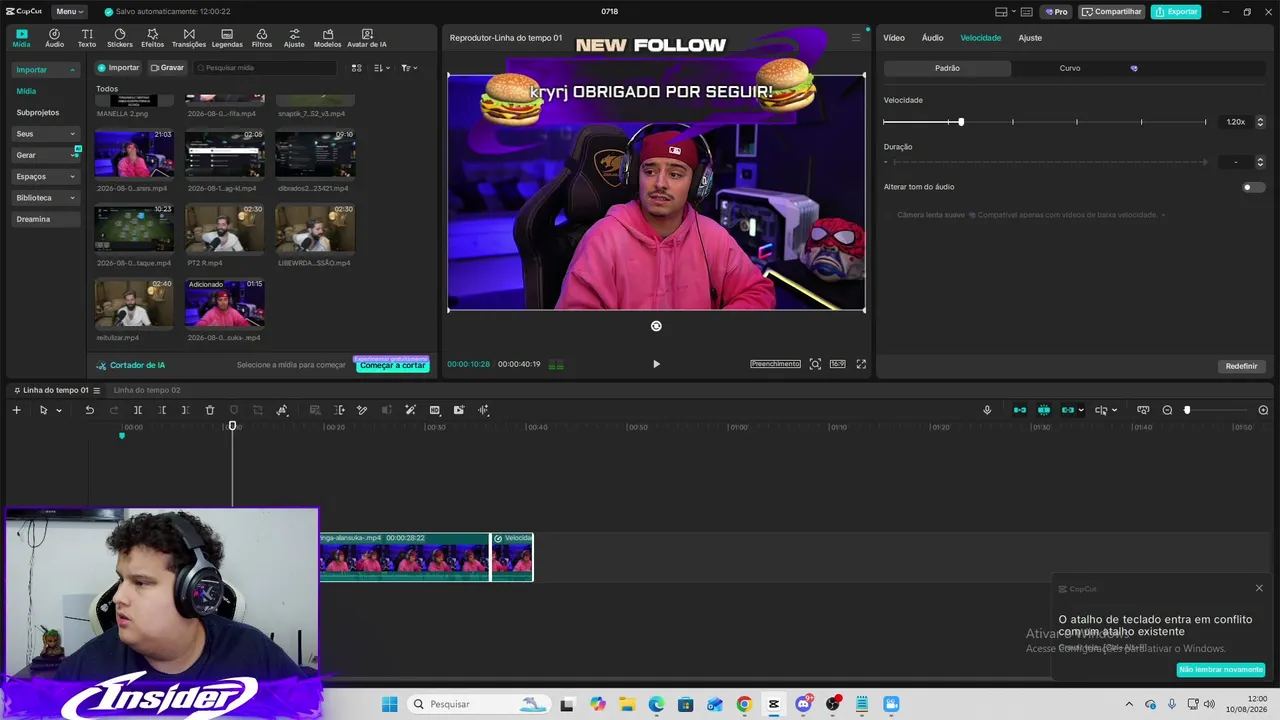
Task: Open the Áudio panel
Action: [x=54, y=38]
